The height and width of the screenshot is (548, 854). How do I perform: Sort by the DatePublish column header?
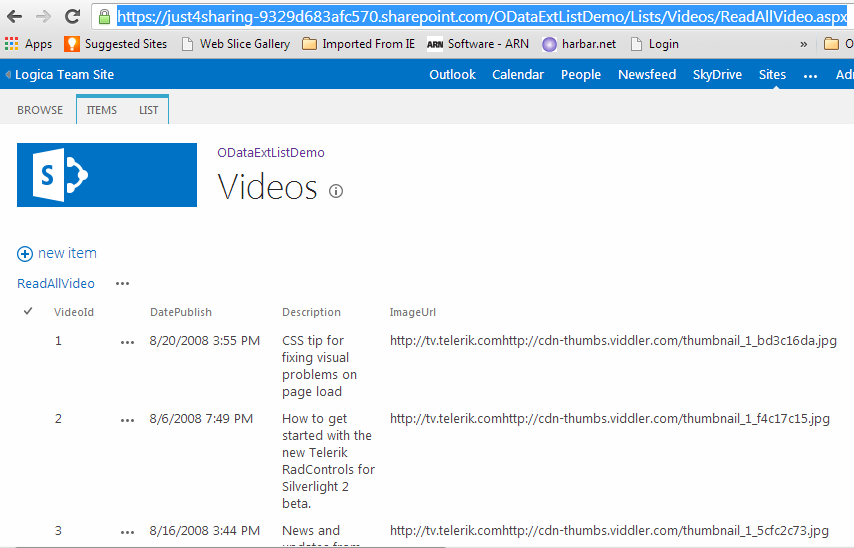click(181, 312)
